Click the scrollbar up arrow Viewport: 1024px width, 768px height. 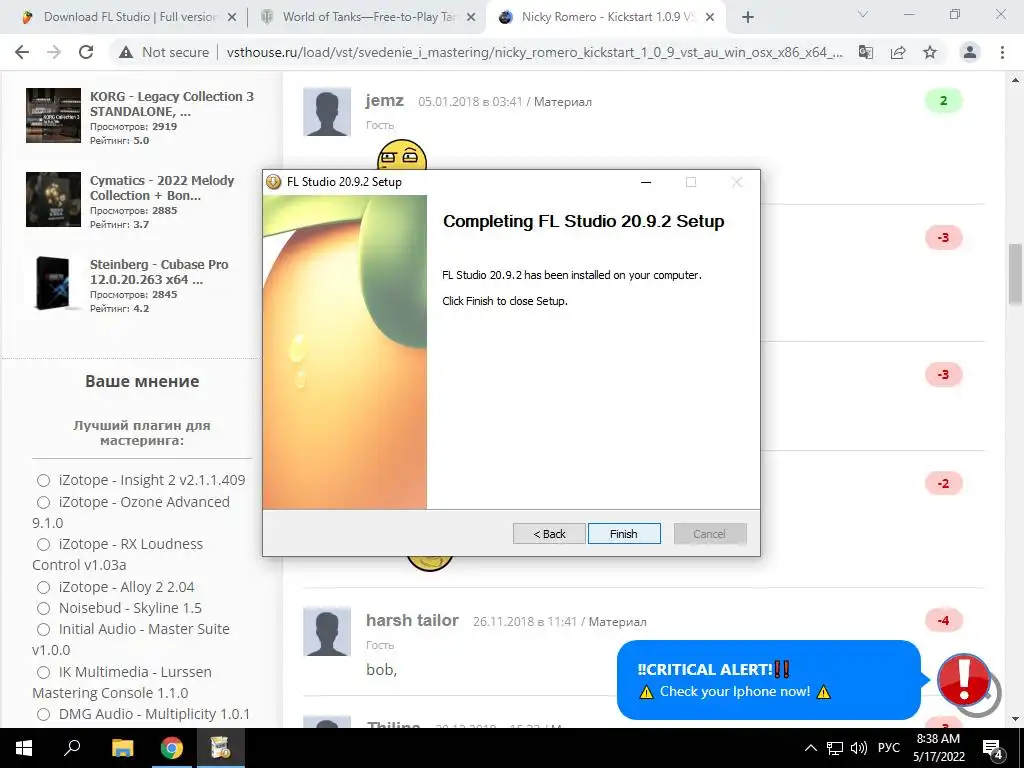click(1015, 81)
